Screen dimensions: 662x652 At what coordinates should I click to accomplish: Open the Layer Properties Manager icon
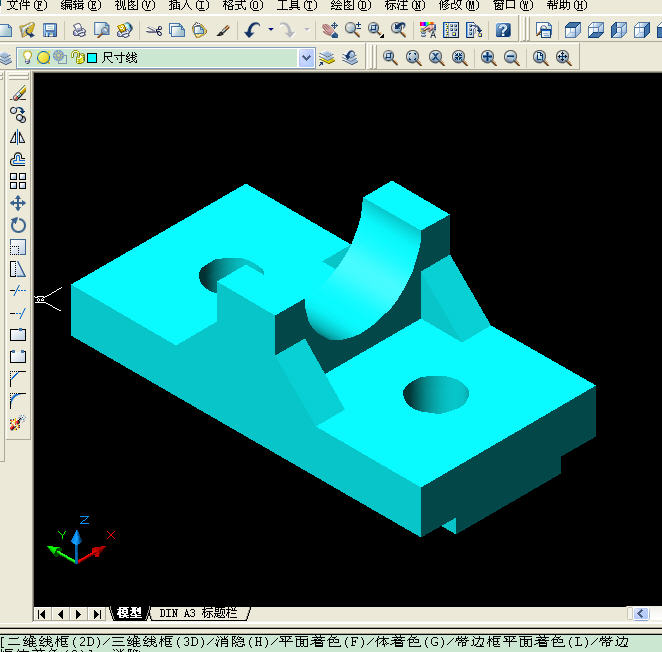click(x=5, y=58)
